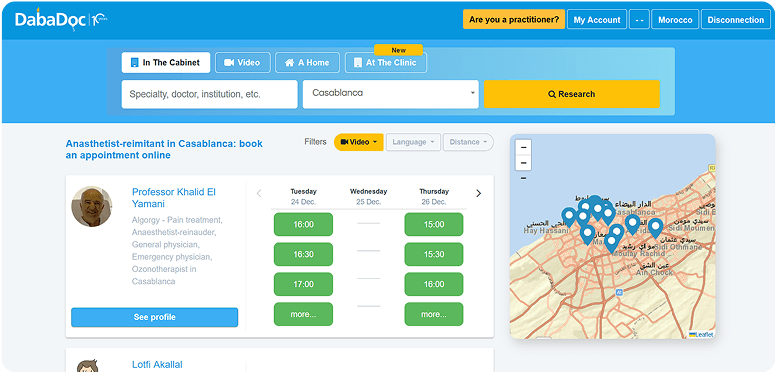Click the Filters label
Screen dimensions: 775x372
[315, 142]
